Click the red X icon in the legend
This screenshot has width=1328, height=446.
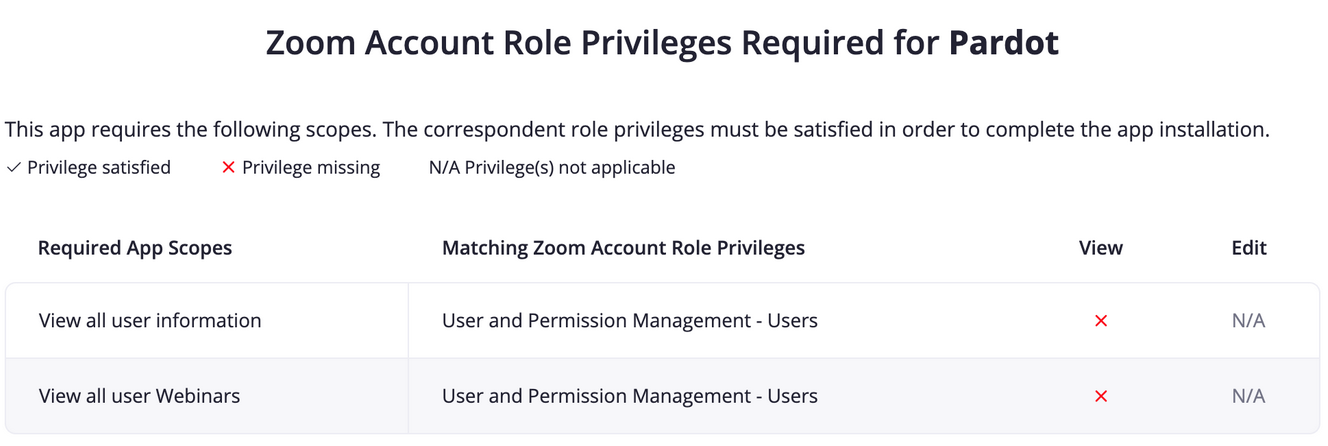pos(228,168)
